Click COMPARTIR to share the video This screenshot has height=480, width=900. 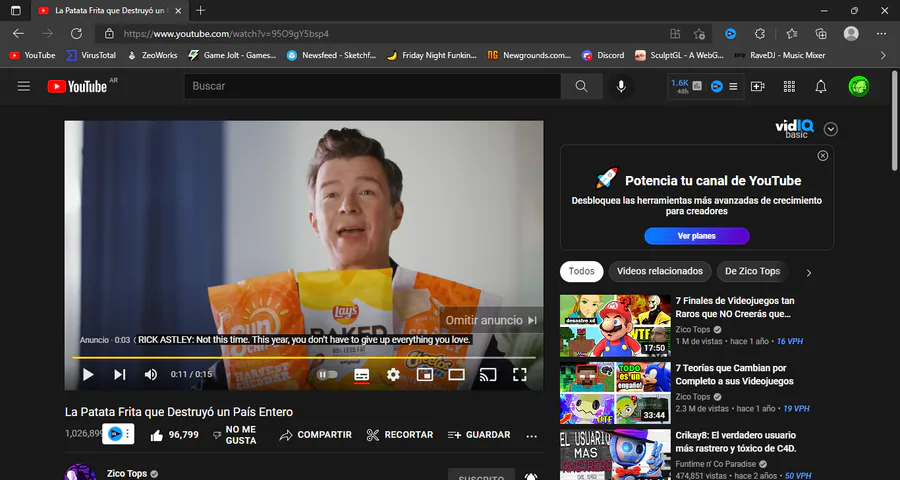point(316,435)
